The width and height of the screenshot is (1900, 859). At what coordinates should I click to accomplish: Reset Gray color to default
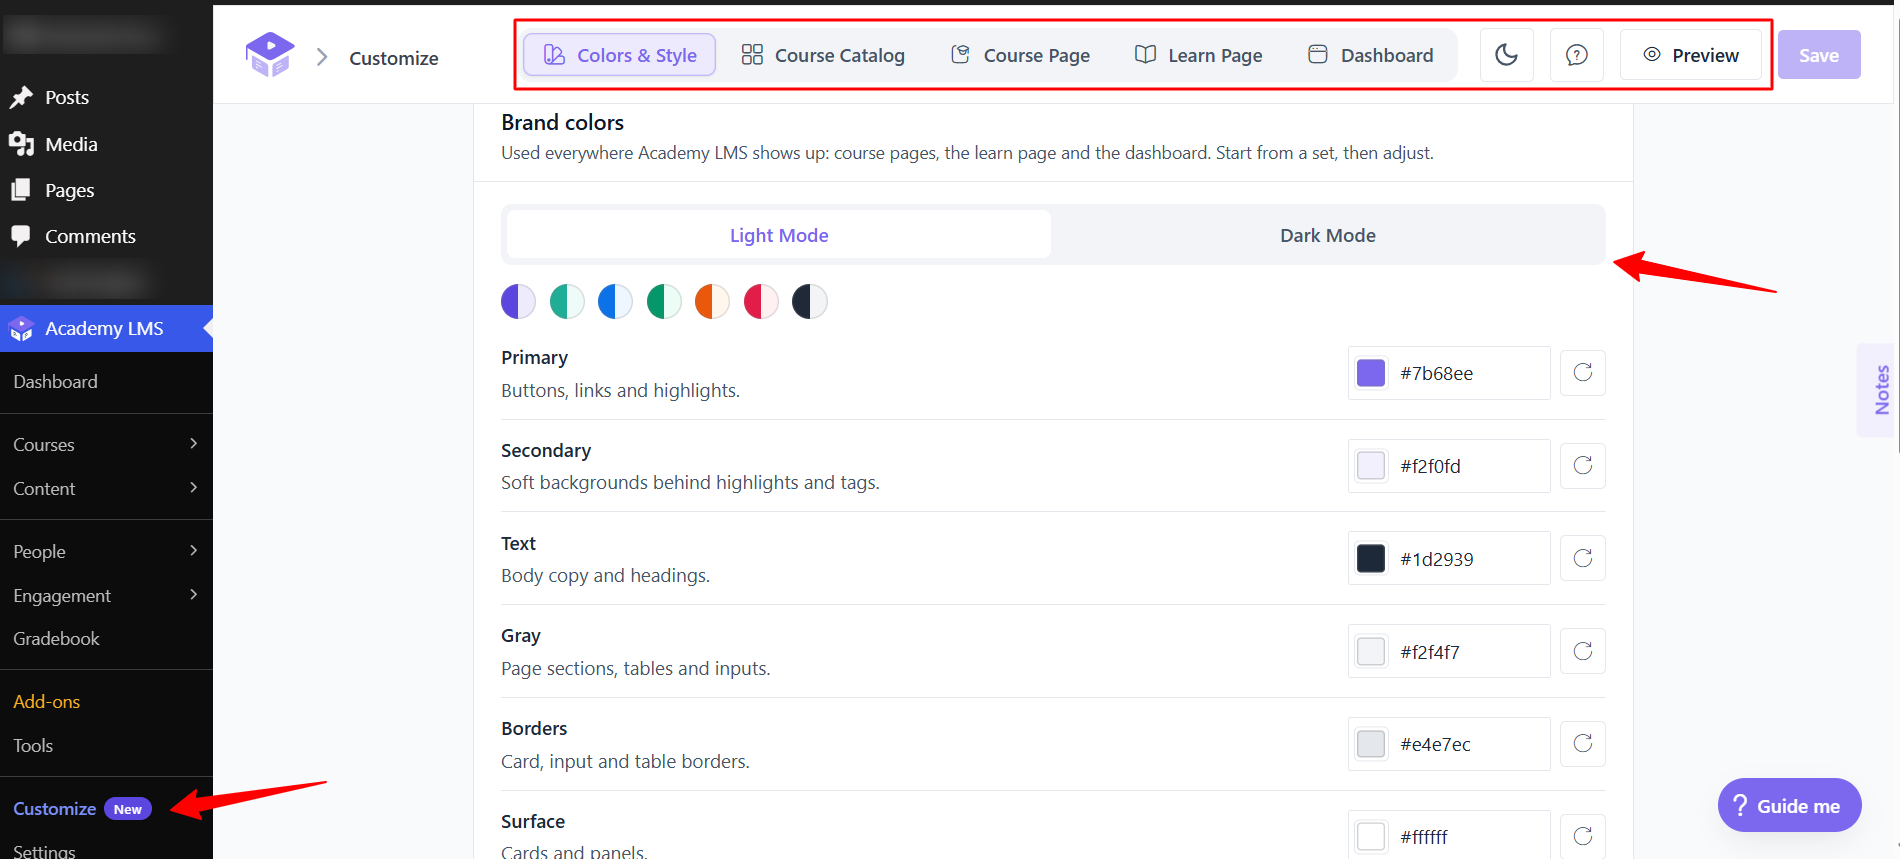pos(1583,651)
